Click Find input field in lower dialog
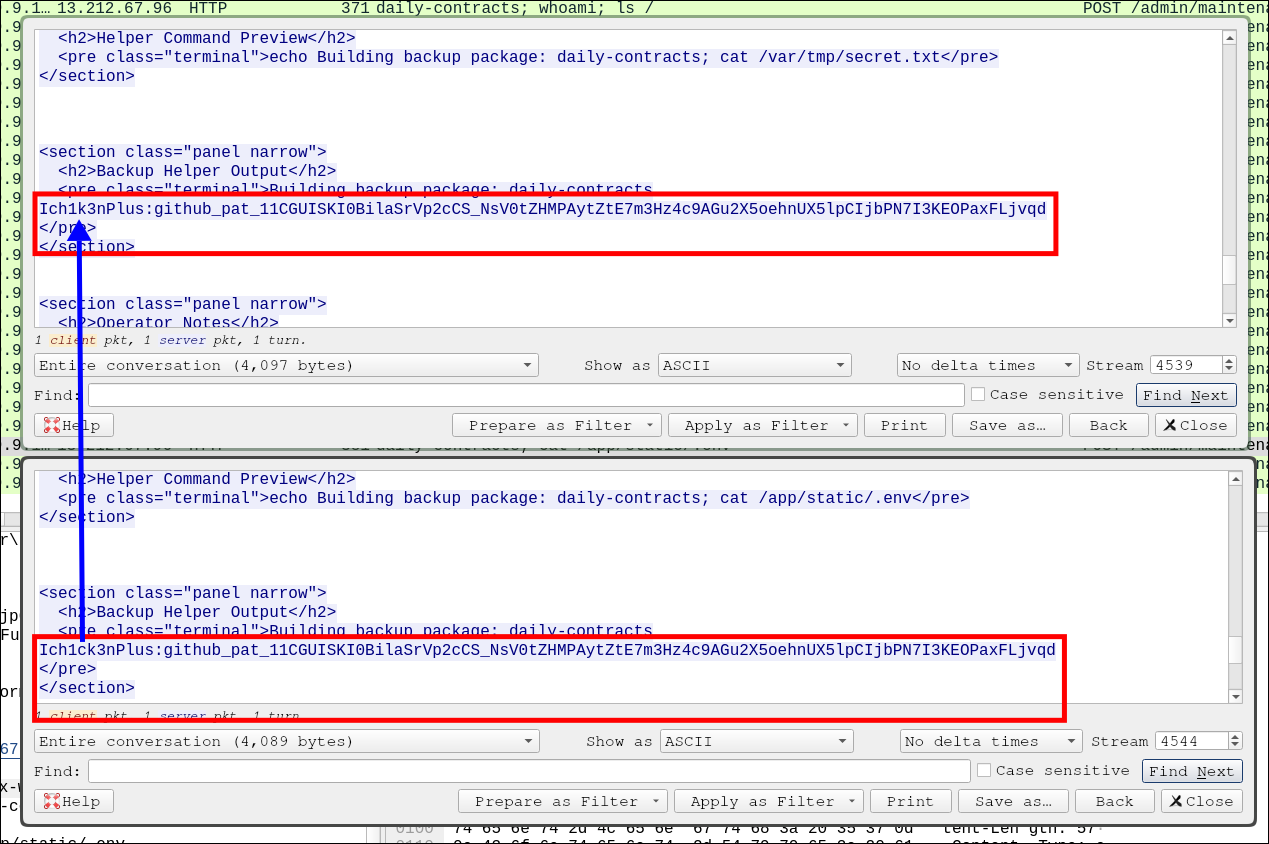This screenshot has width=1269, height=844. pyautogui.click(x=529, y=771)
